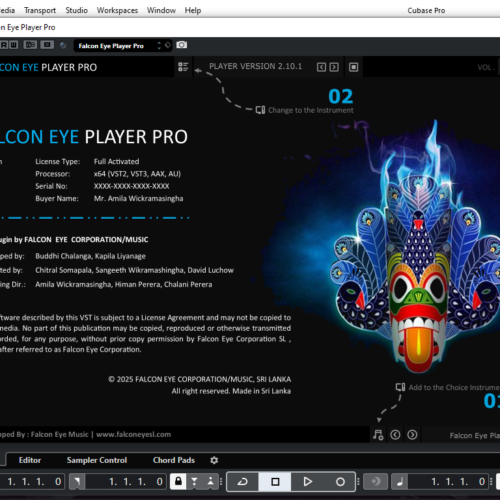Open the instrument list icon in player header

point(183,67)
